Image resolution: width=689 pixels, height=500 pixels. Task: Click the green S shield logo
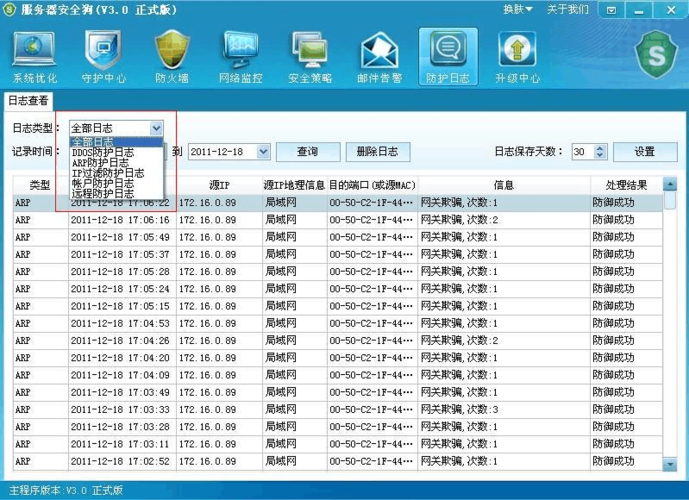point(656,54)
